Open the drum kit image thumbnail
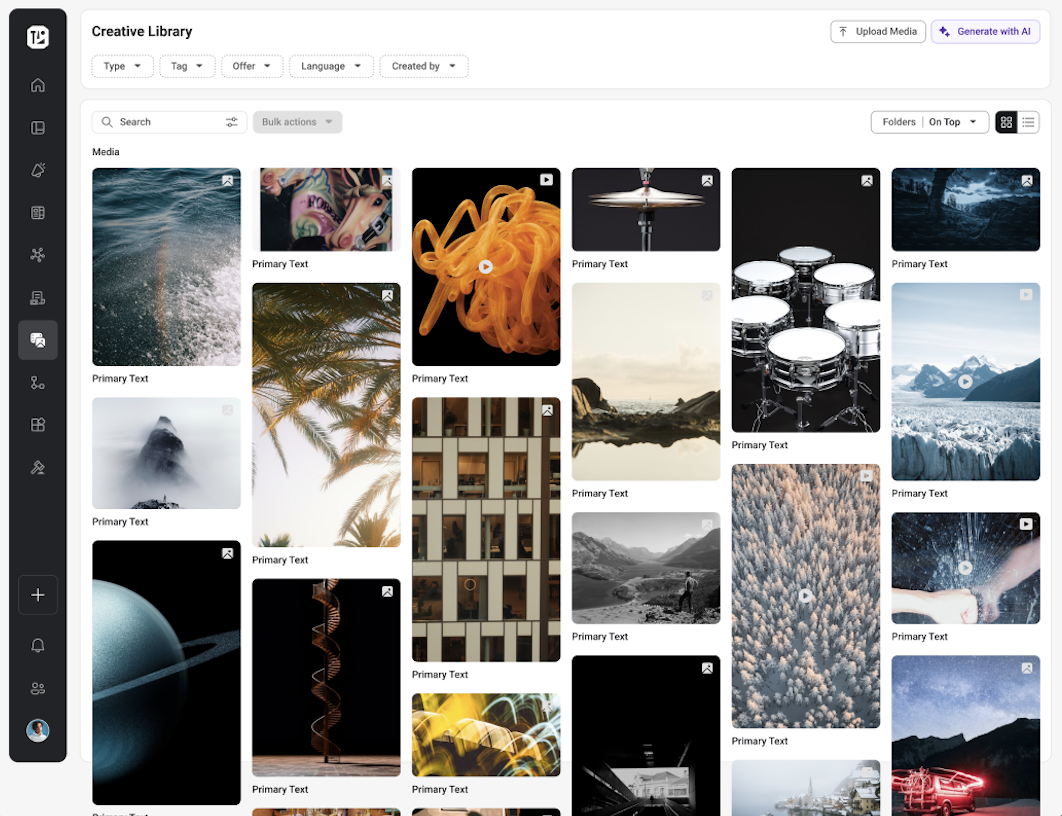This screenshot has height=816, width=1062. point(805,300)
